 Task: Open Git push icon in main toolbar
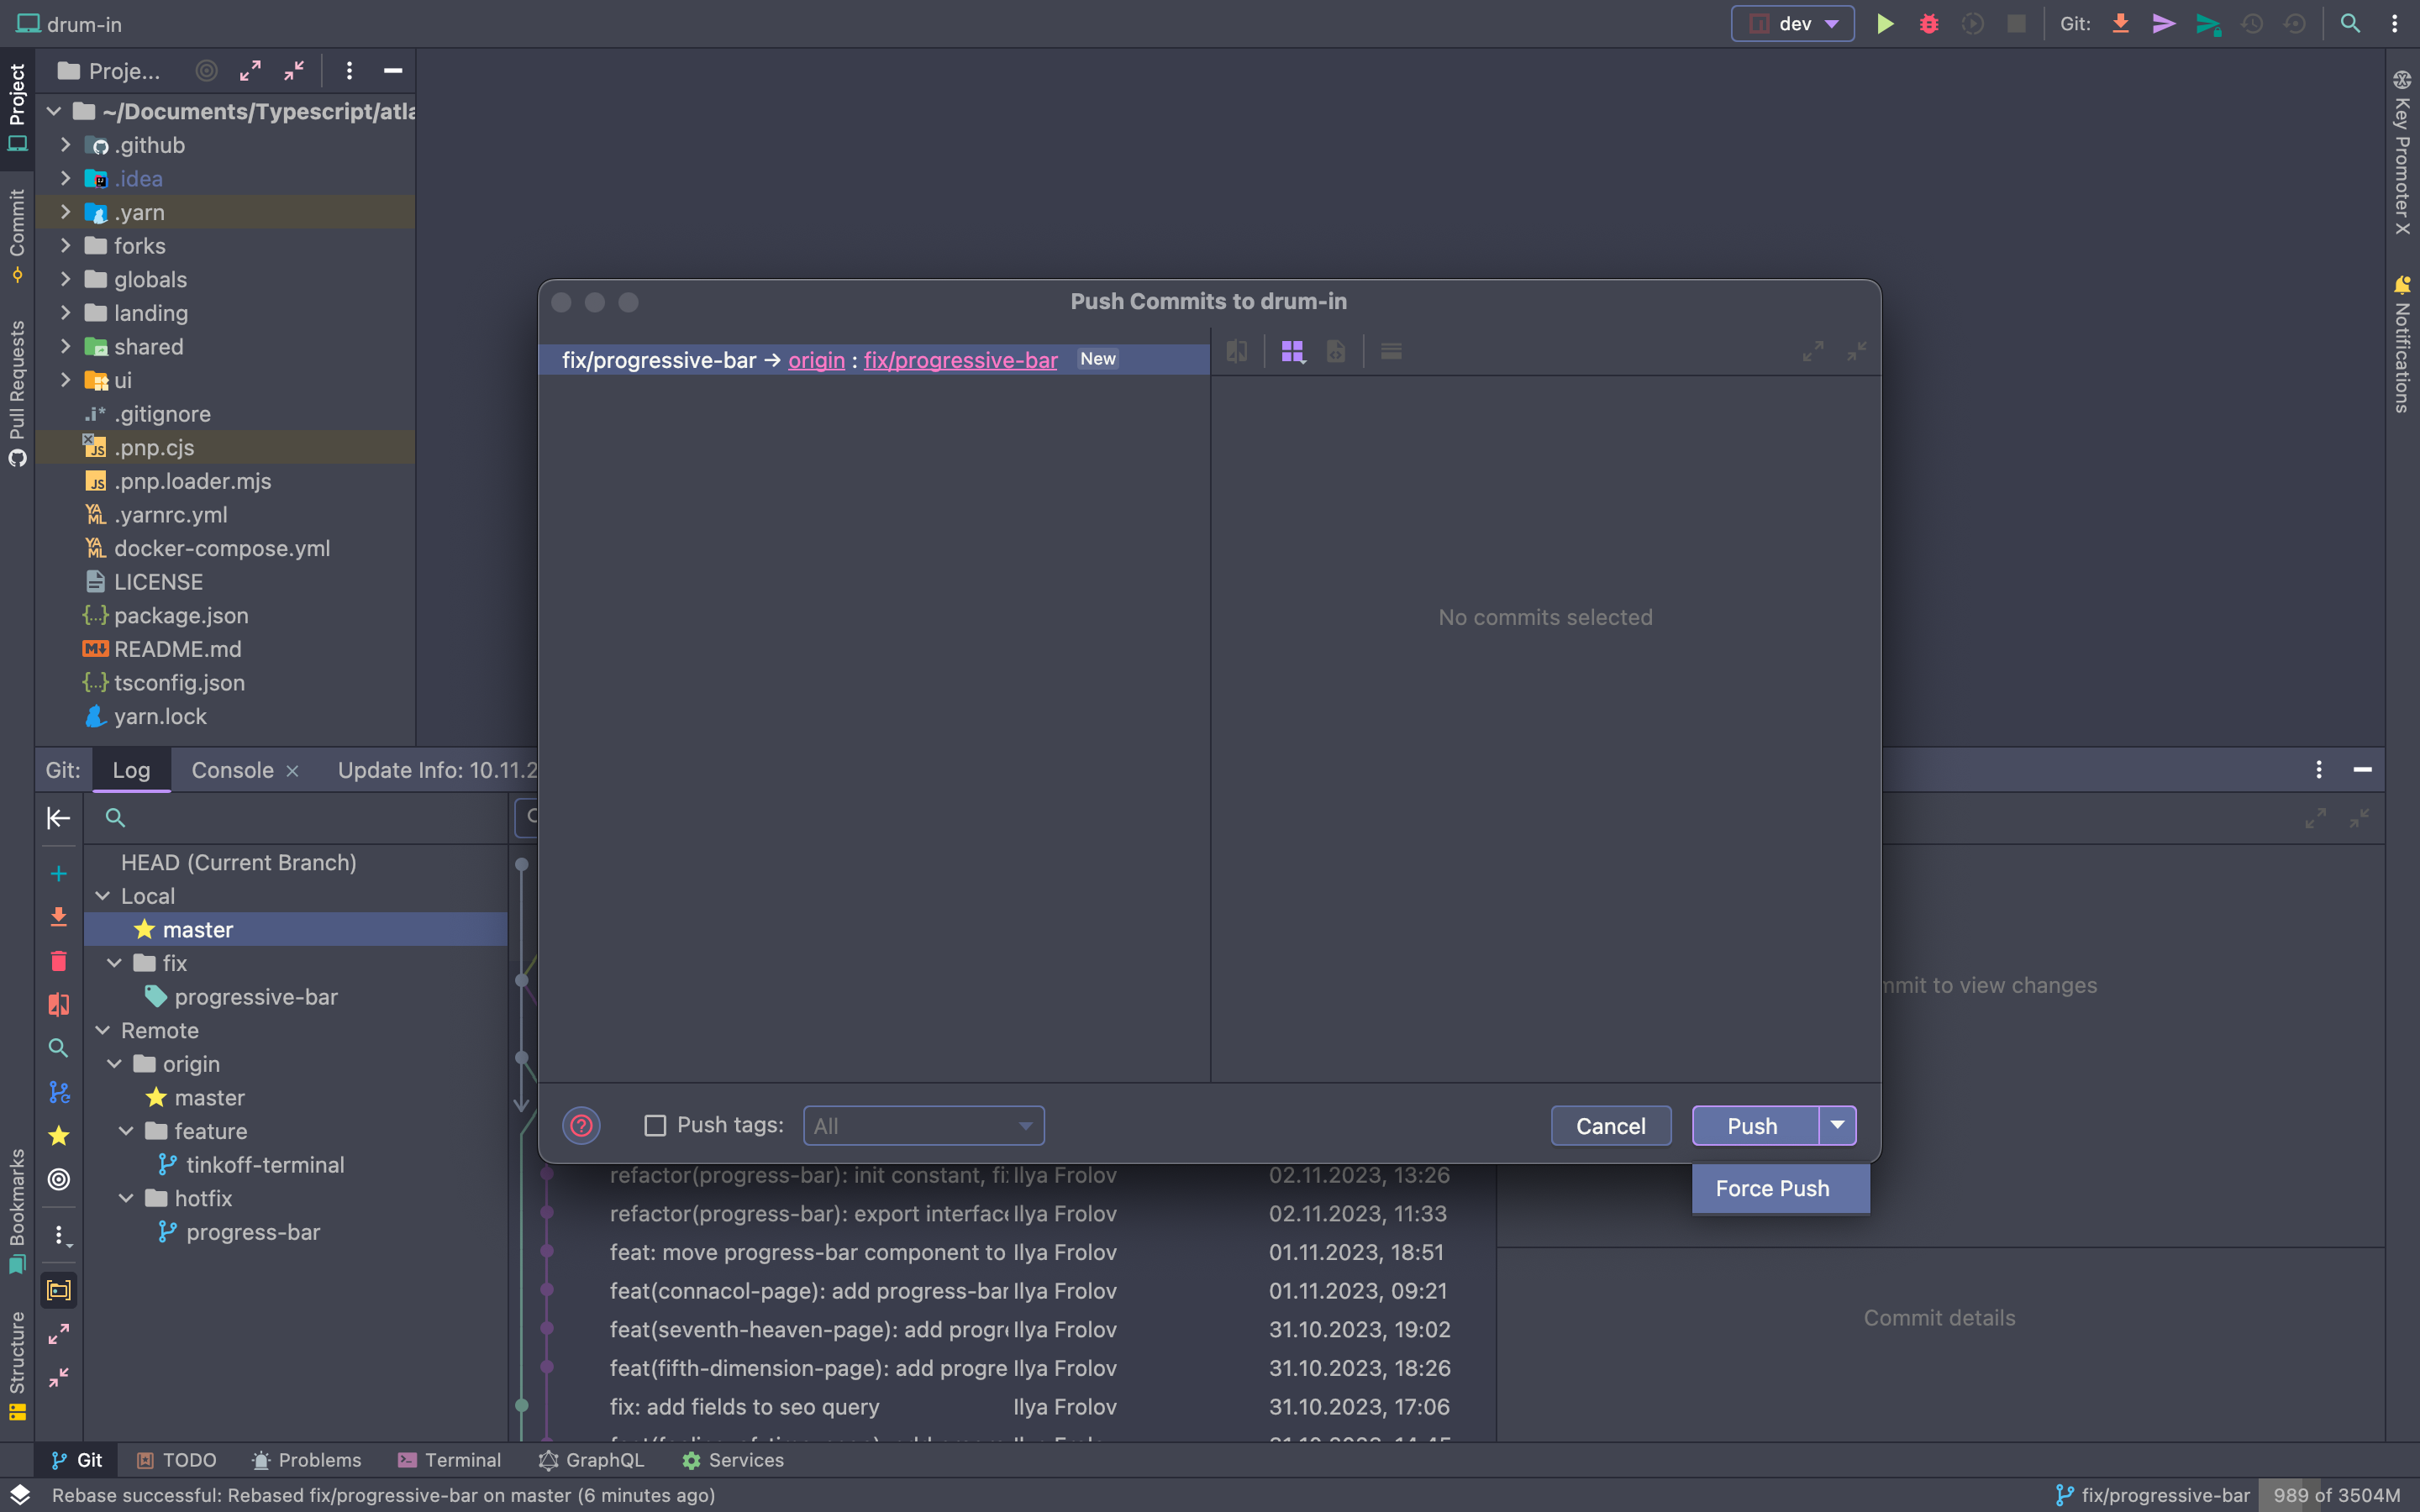[x=2208, y=24]
